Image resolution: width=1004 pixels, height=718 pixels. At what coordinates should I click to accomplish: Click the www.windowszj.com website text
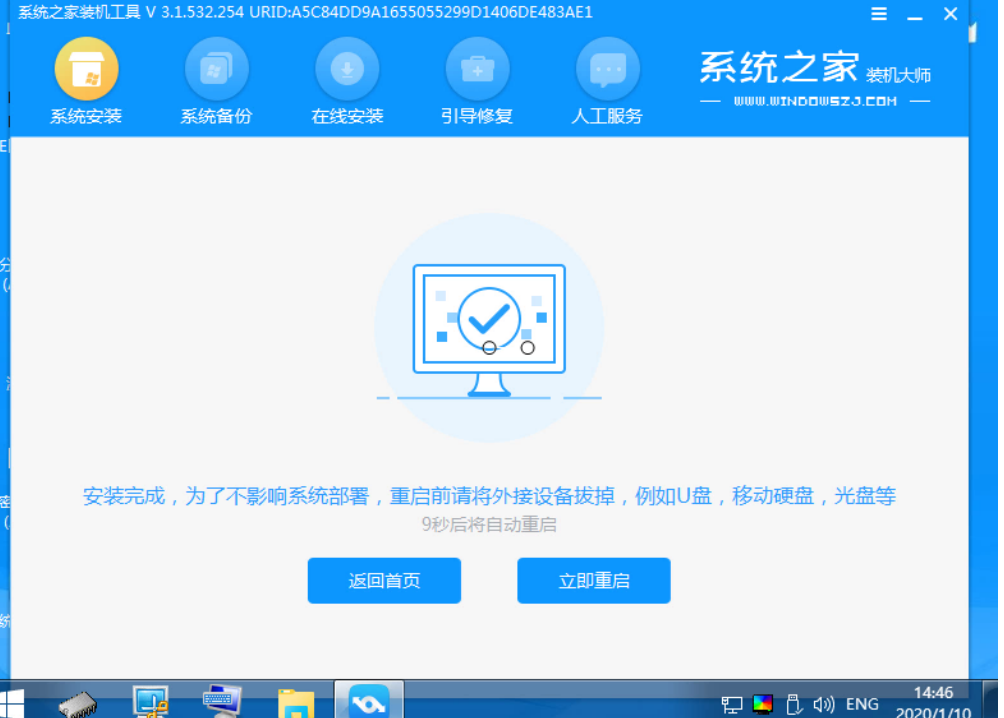(815, 101)
